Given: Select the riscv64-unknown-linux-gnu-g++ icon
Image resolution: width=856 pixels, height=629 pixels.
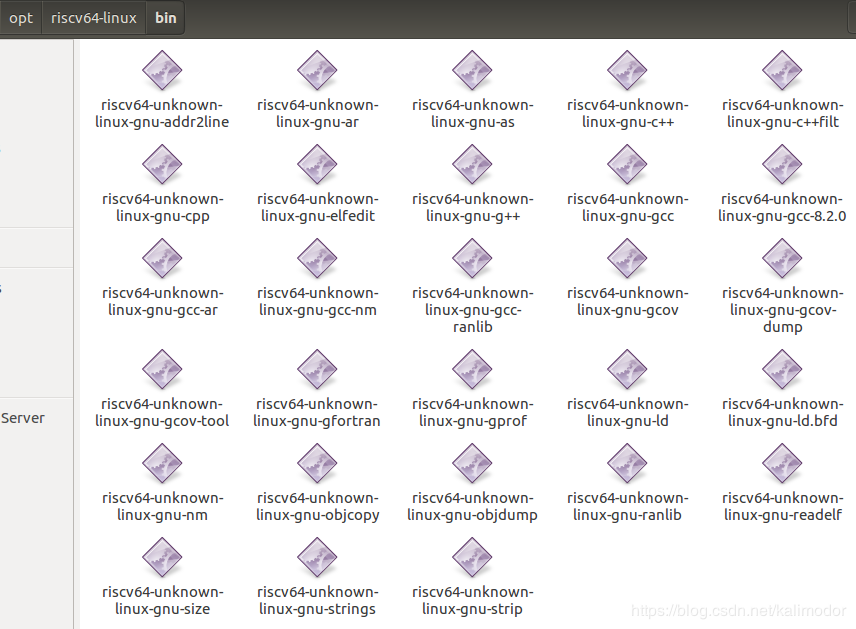Looking at the screenshot, I should pyautogui.click(x=472, y=164).
